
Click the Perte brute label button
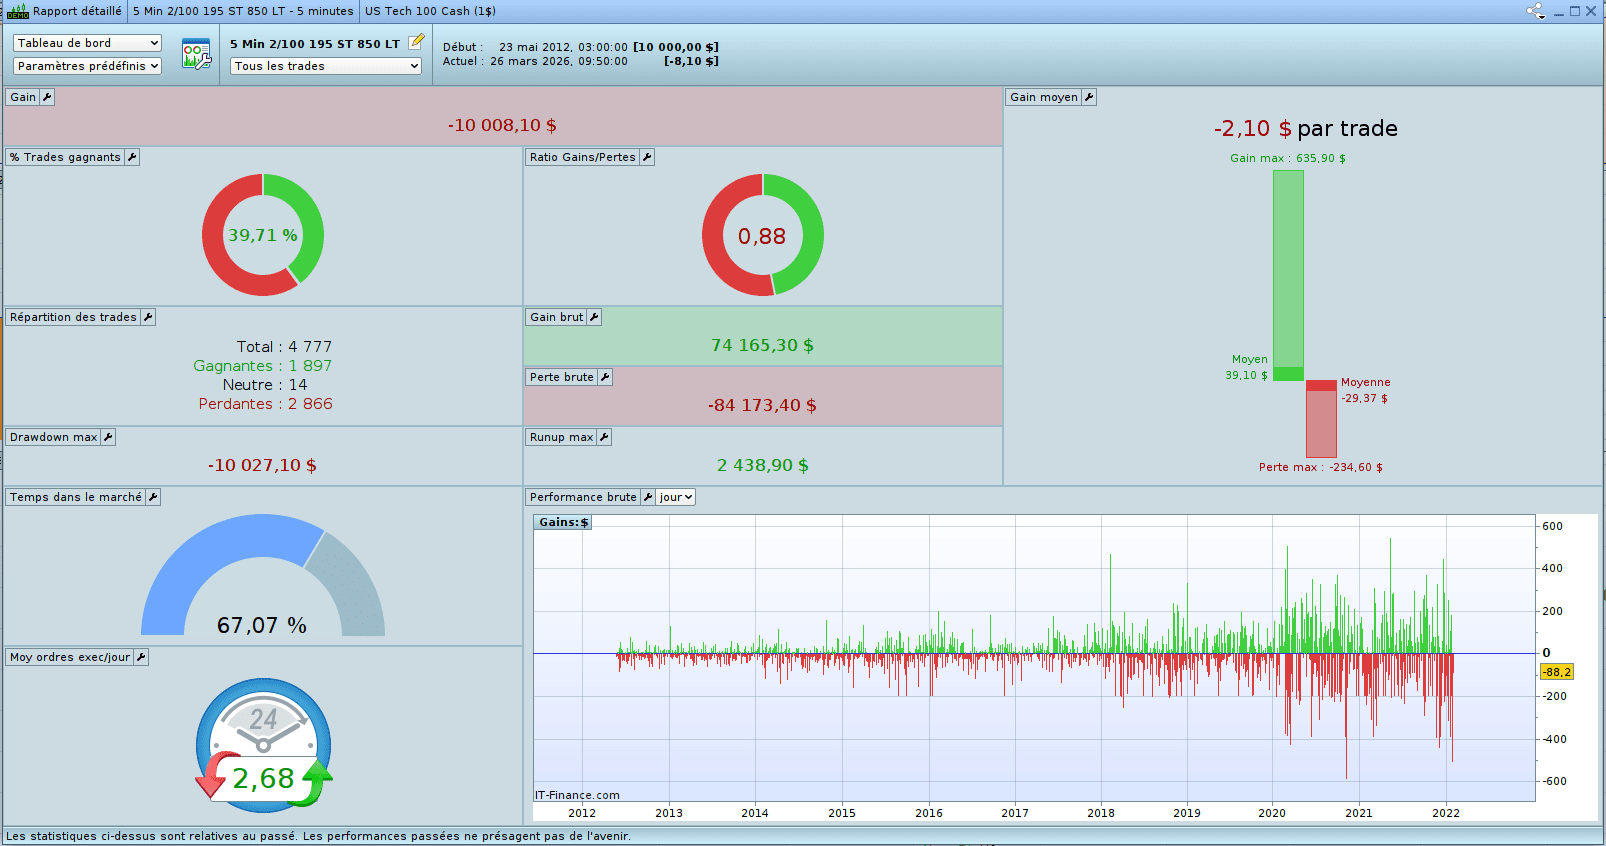tap(561, 377)
